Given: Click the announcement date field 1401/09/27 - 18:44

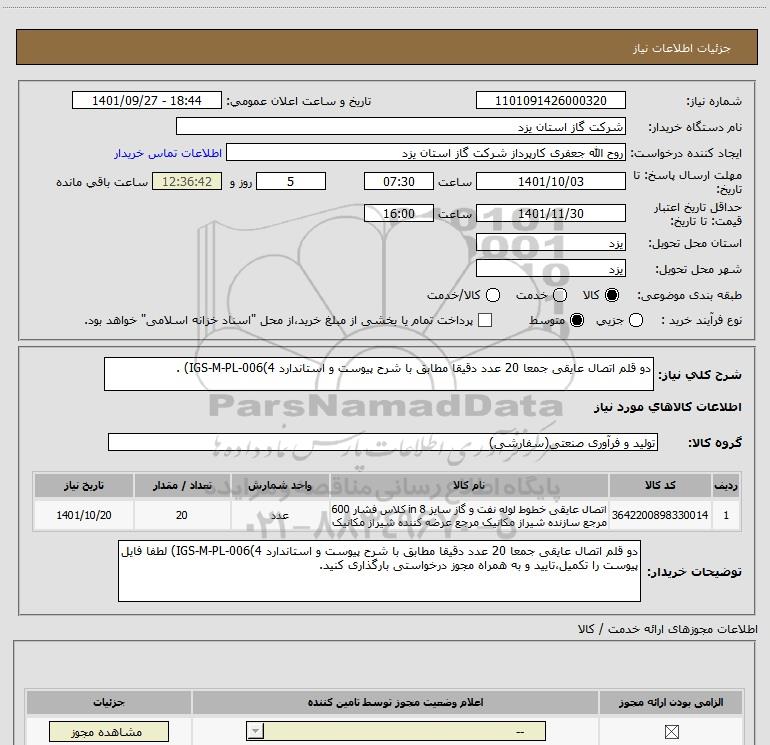Looking at the screenshot, I should pyautogui.click(x=147, y=100).
